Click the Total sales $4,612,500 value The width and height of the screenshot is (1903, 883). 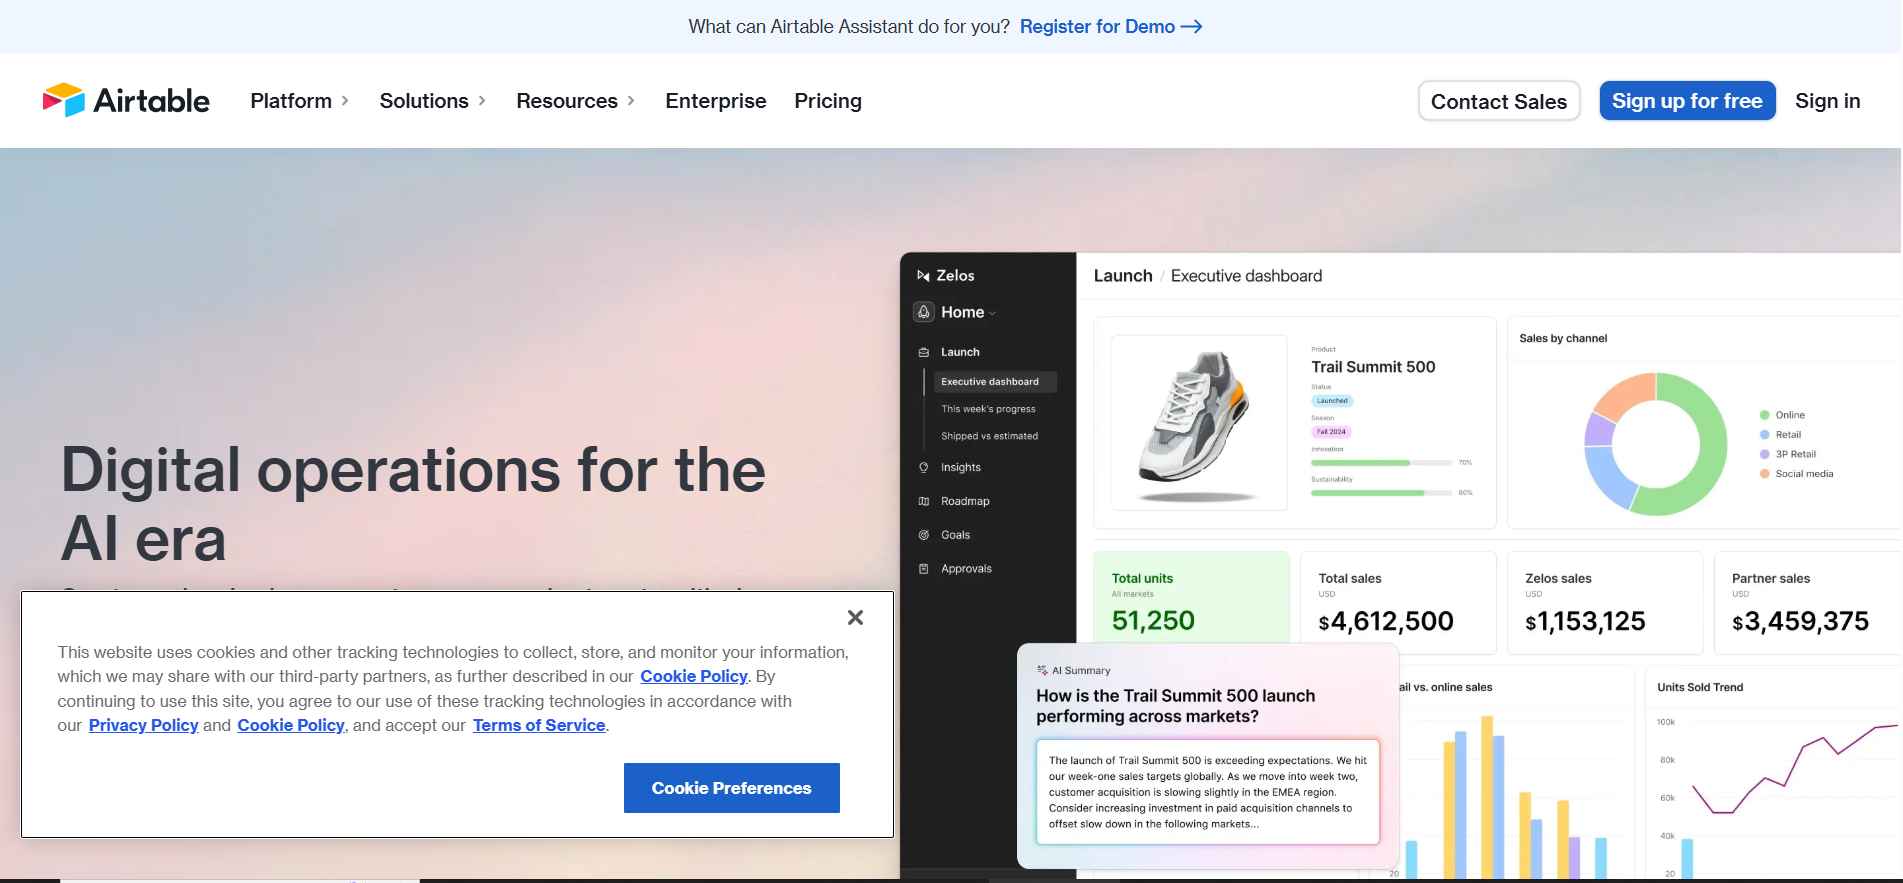coord(1386,622)
